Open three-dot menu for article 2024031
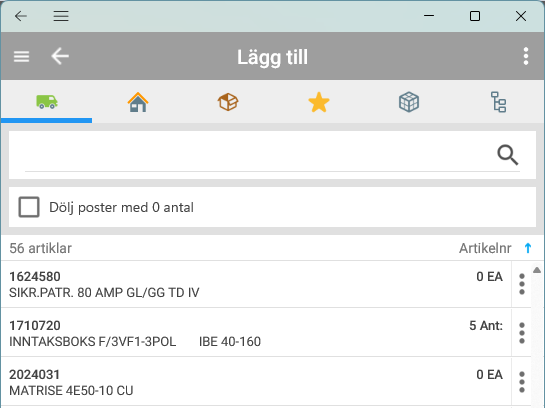 [x=522, y=382]
